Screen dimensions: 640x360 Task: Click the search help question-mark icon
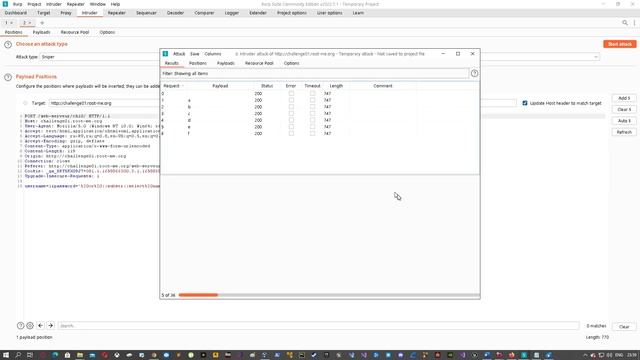click(20, 326)
